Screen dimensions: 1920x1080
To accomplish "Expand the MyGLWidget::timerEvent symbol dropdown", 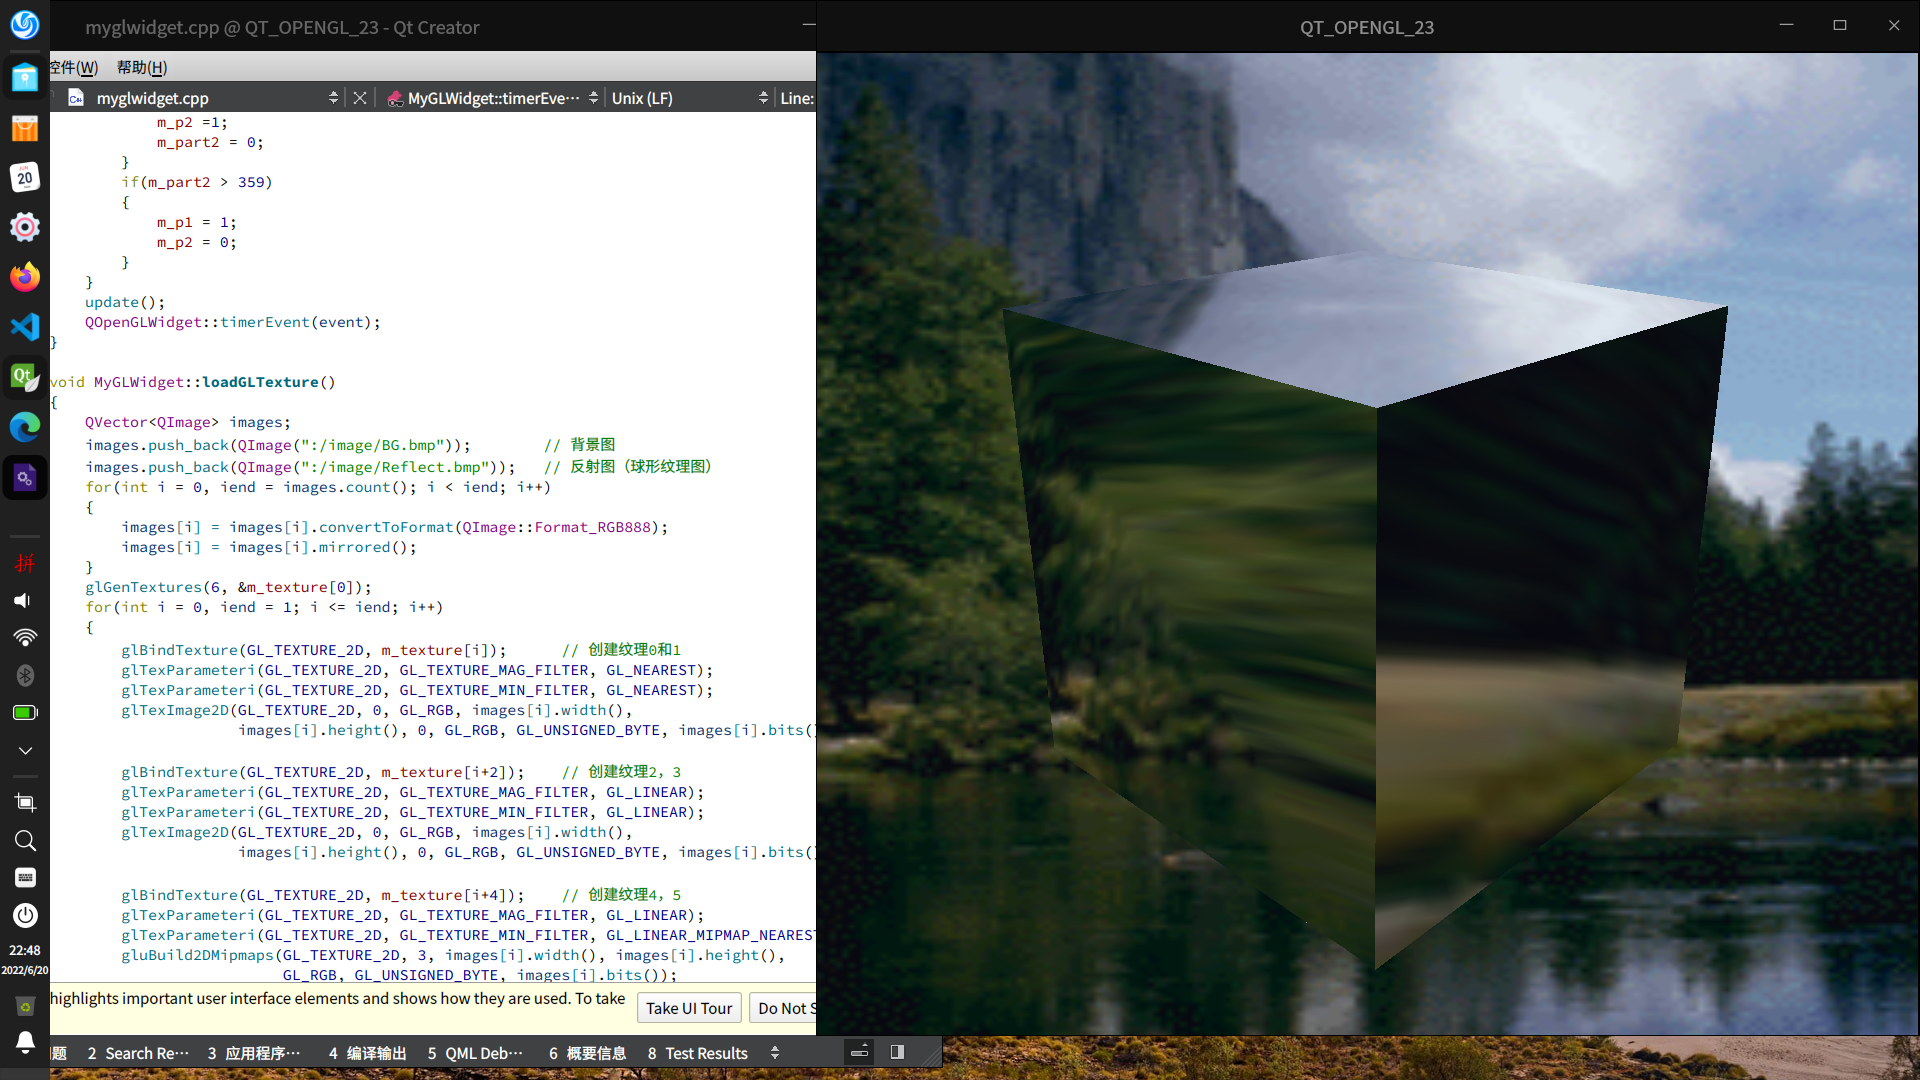I will (x=593, y=98).
